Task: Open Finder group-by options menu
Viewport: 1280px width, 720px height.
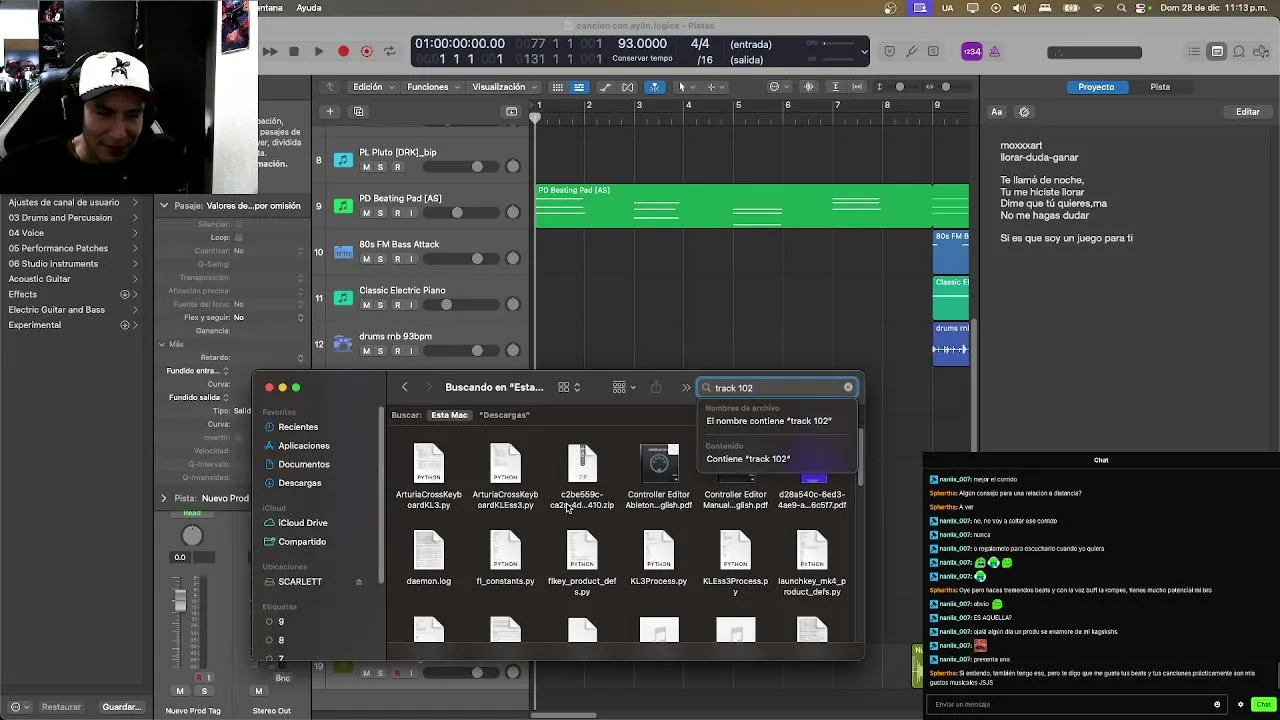Action: (x=625, y=387)
